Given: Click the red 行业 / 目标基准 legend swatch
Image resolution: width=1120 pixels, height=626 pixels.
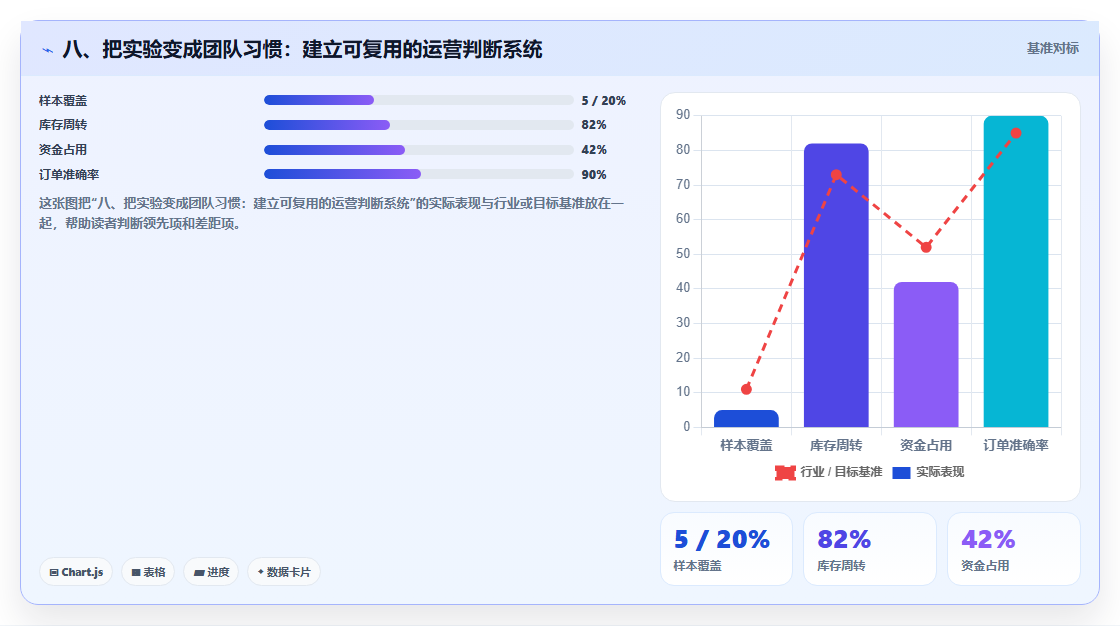Looking at the screenshot, I should tap(785, 472).
